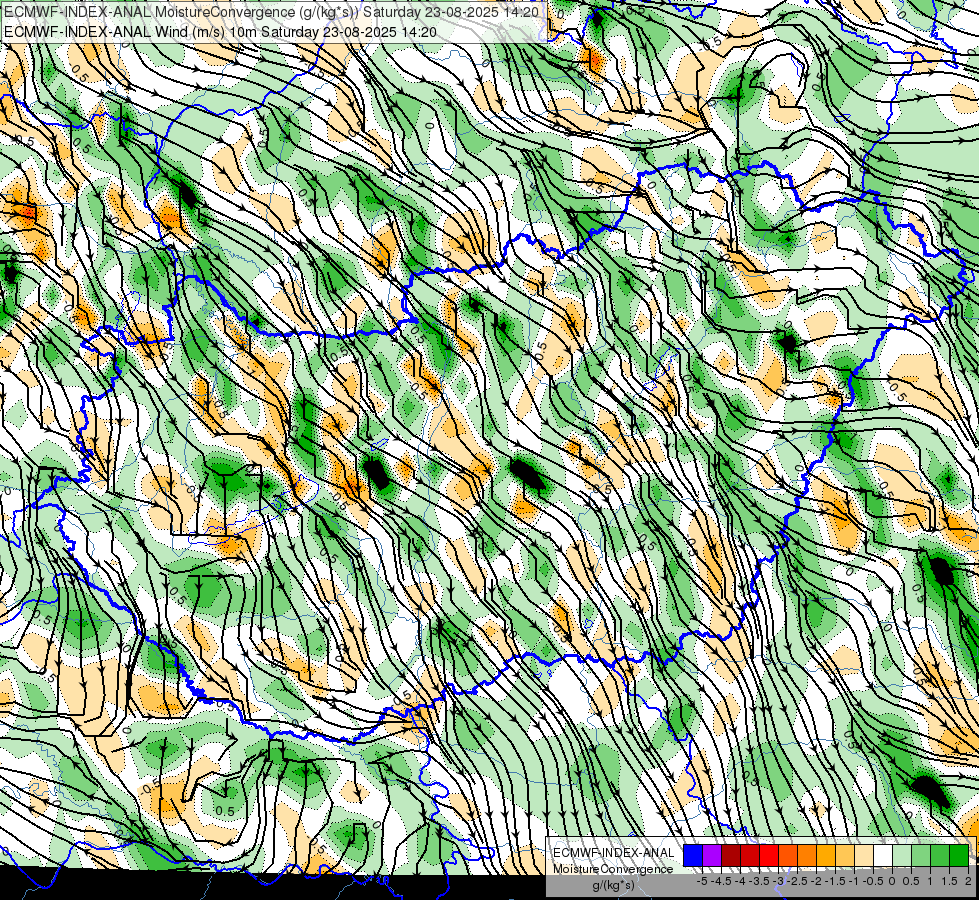Click the MoistureConvergence title line at top
This screenshot has height=900, width=979.
coord(271,12)
